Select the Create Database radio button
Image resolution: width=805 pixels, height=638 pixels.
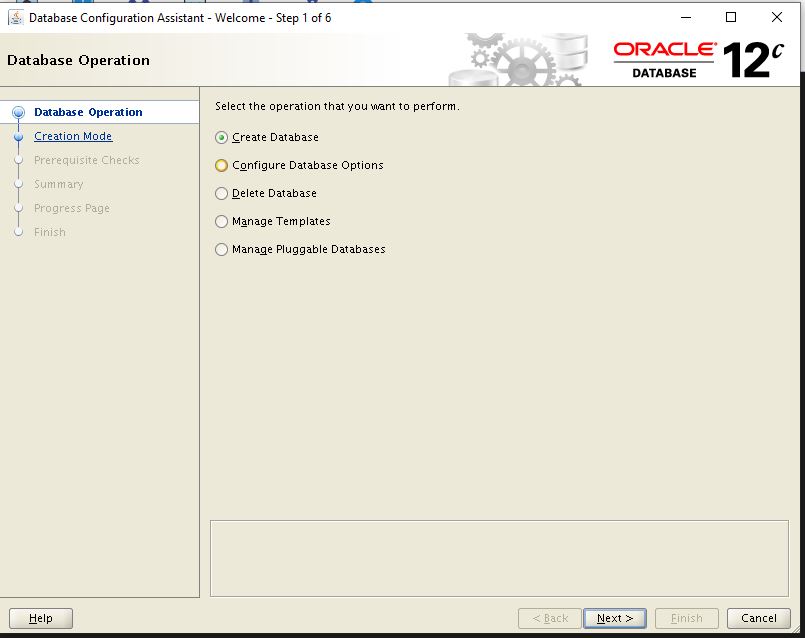point(221,137)
